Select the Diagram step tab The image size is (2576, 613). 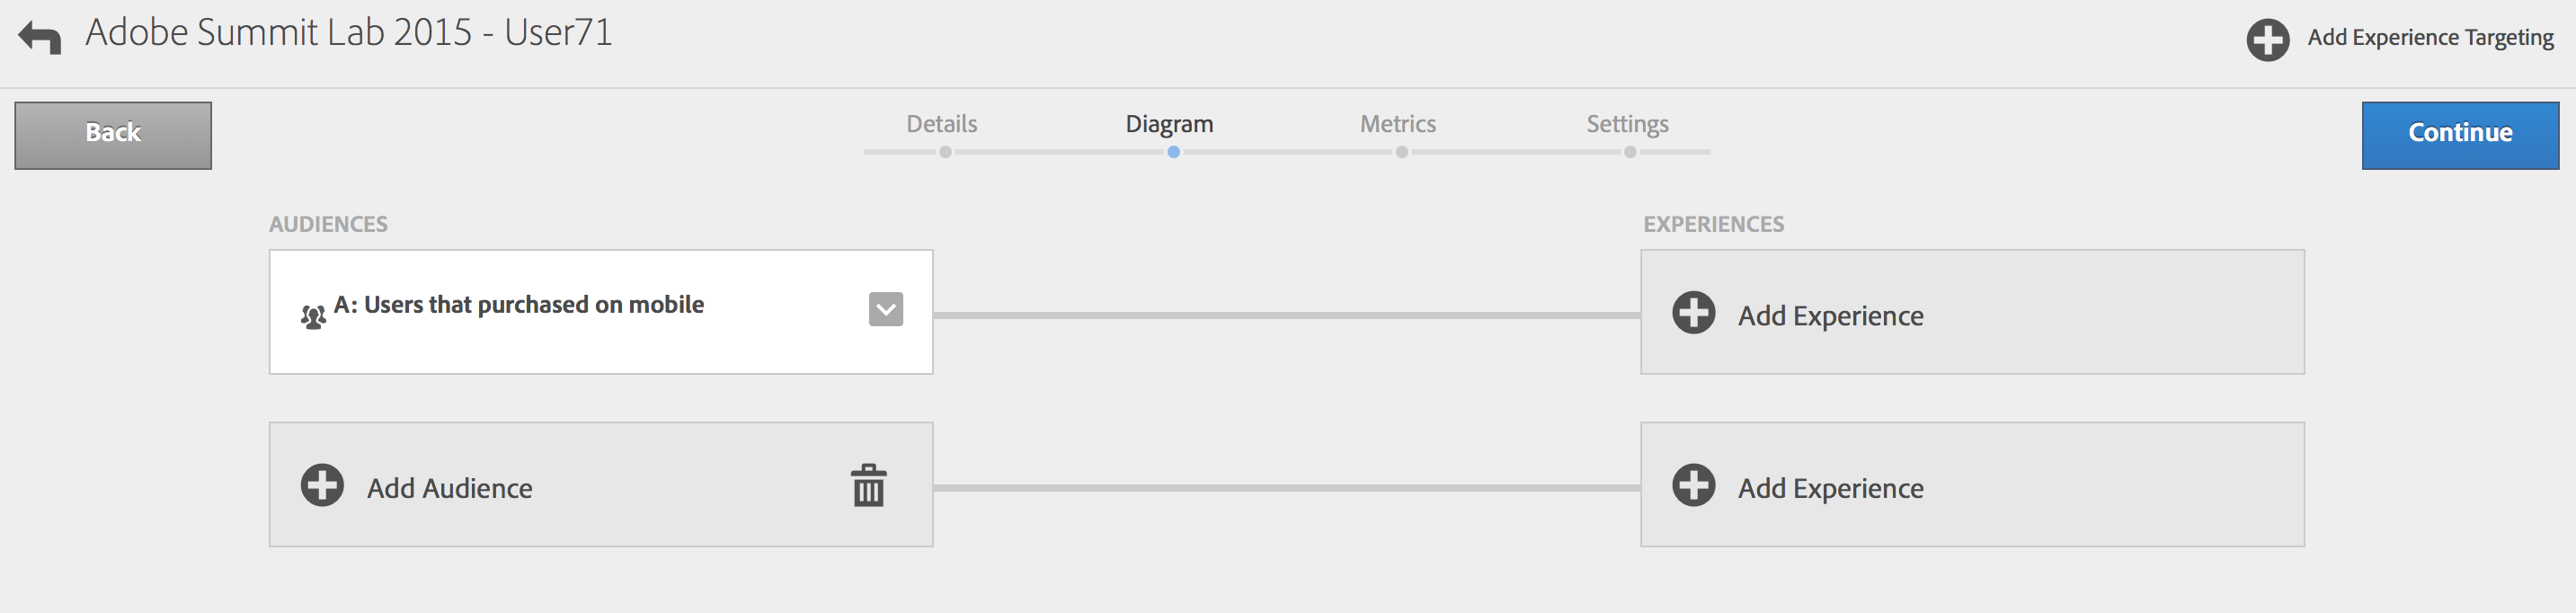click(1169, 124)
